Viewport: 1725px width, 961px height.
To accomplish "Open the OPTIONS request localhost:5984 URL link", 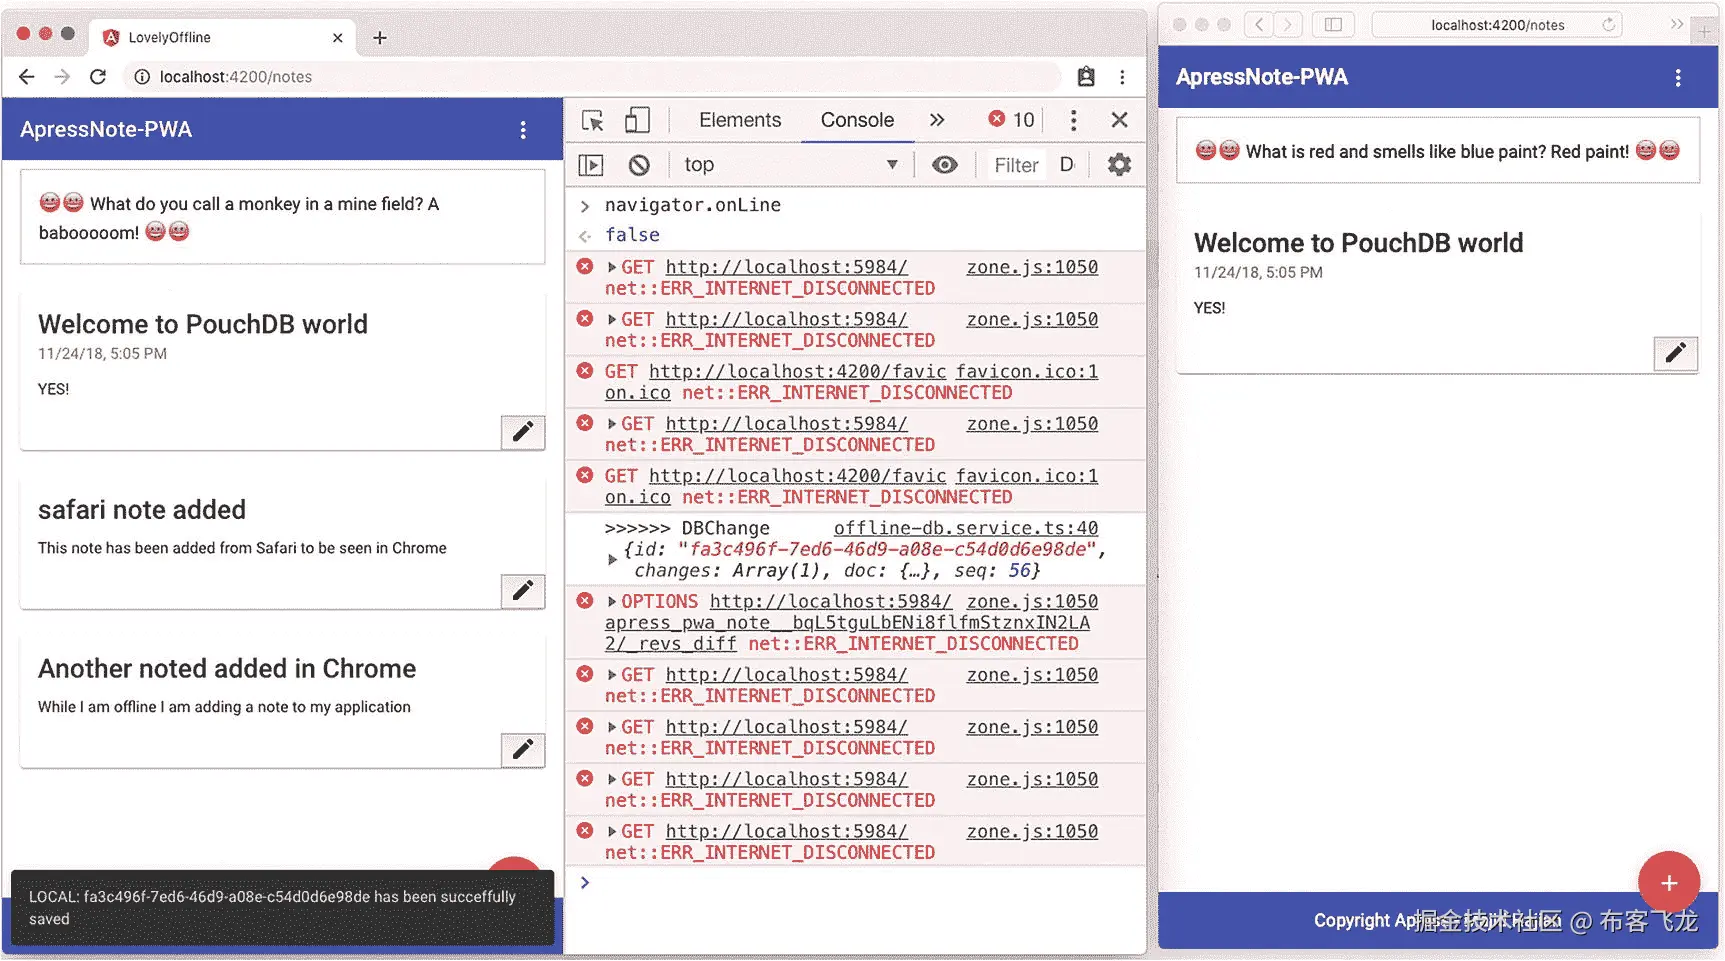I will [x=830, y=602].
